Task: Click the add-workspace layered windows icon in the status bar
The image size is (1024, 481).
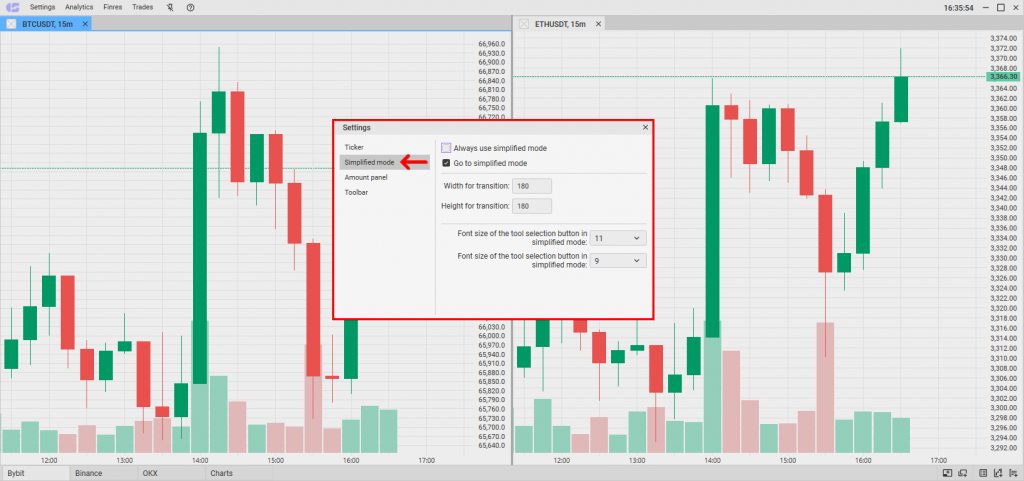Action: tap(963, 473)
